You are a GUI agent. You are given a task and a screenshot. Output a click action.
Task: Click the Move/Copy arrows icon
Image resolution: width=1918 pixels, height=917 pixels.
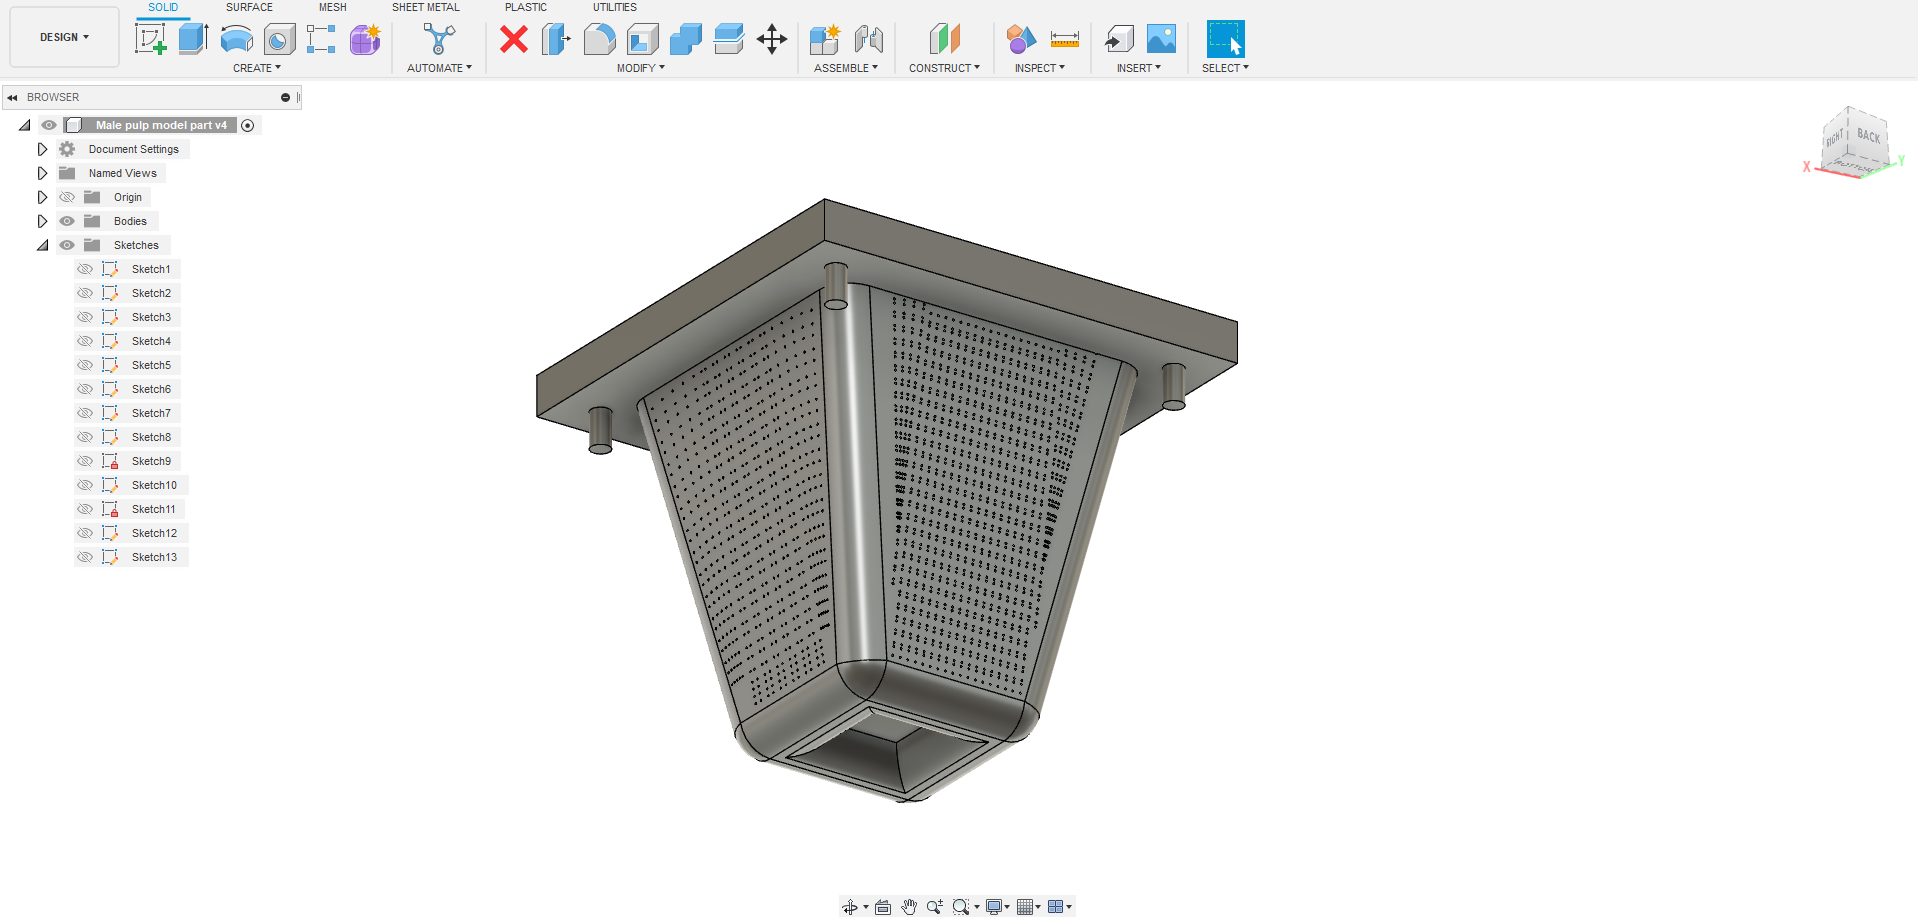[772, 39]
